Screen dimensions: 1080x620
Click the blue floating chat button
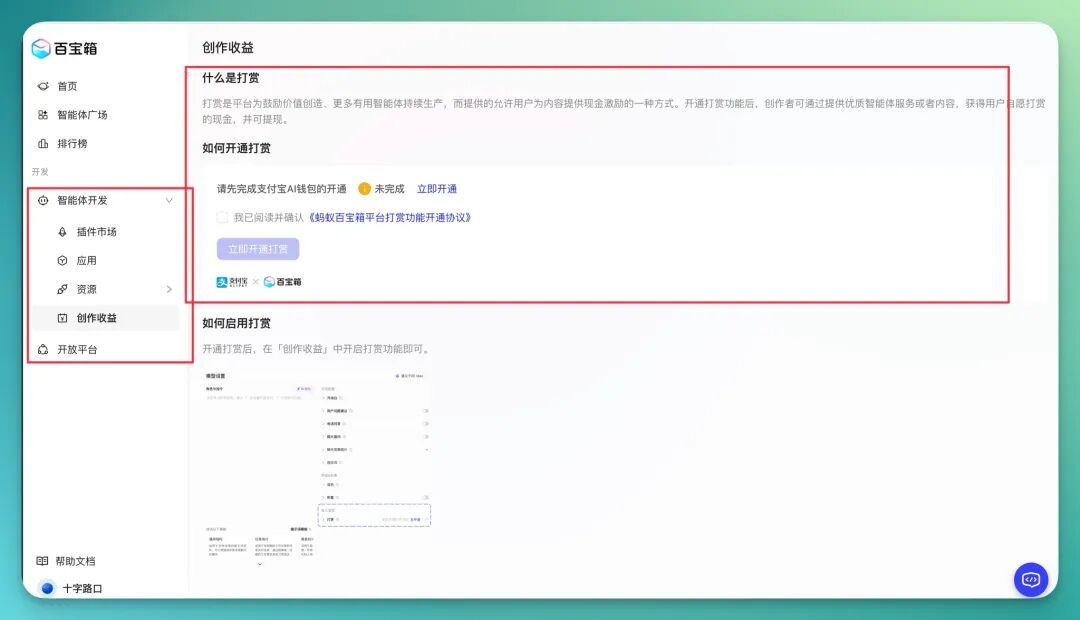(1031, 580)
